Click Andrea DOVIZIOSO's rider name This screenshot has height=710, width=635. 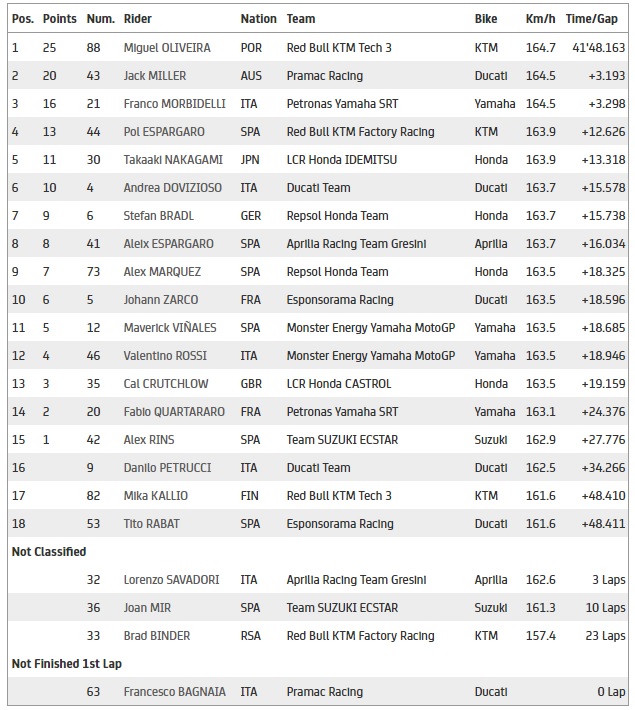(170, 188)
